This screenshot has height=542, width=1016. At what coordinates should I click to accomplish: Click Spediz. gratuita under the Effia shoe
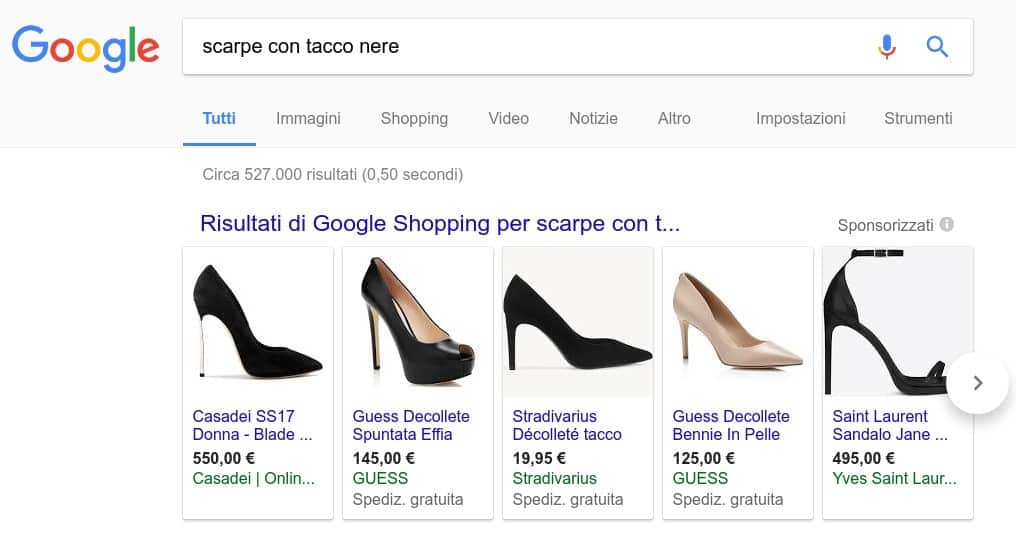coord(408,500)
